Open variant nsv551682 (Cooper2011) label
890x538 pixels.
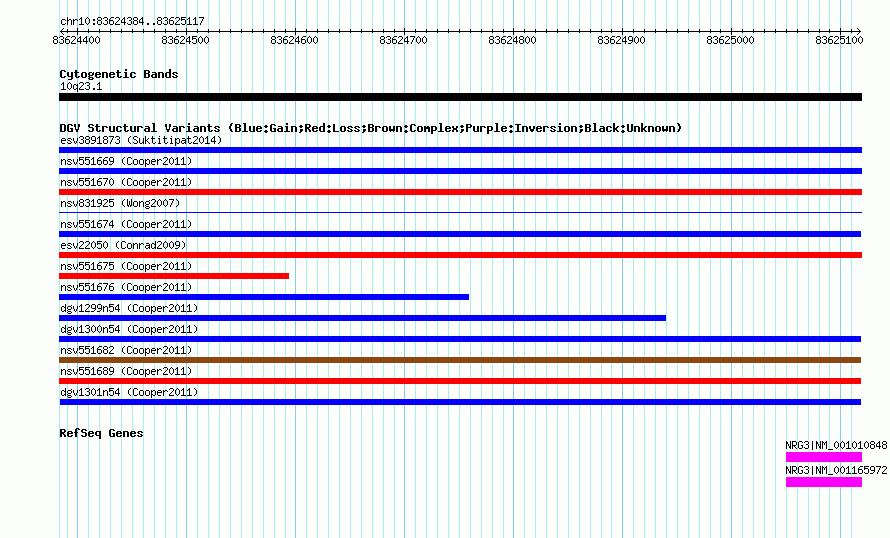pos(126,350)
